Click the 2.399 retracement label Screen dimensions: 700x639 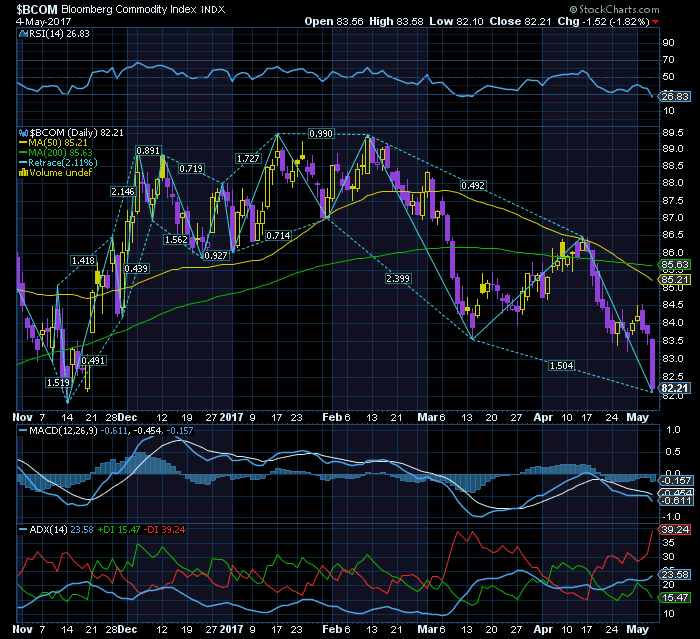[x=398, y=279]
